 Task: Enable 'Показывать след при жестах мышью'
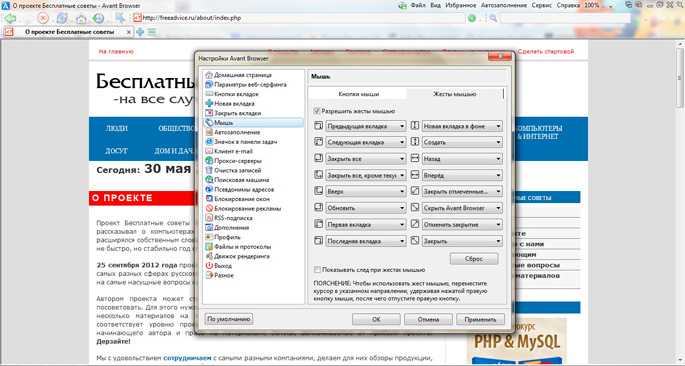point(318,270)
